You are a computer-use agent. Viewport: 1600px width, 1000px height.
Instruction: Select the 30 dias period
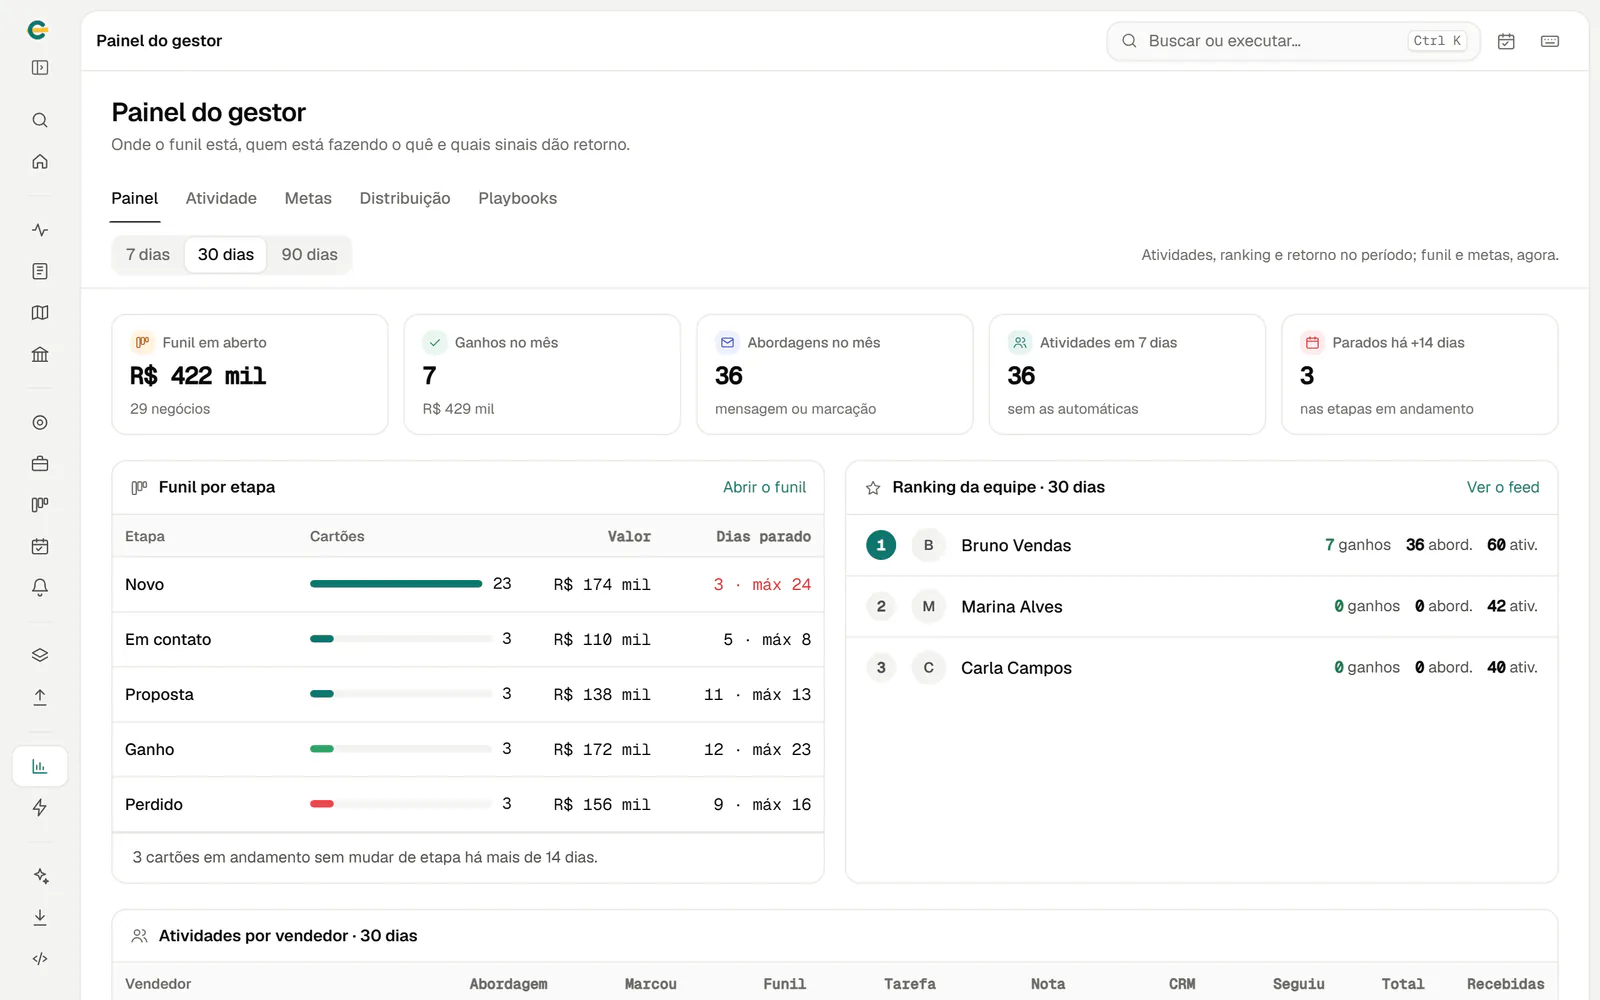[x=226, y=255]
